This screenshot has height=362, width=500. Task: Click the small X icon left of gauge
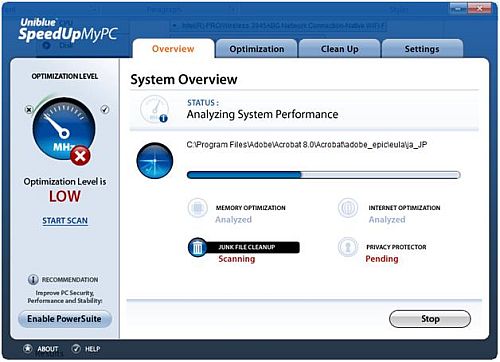29,109
